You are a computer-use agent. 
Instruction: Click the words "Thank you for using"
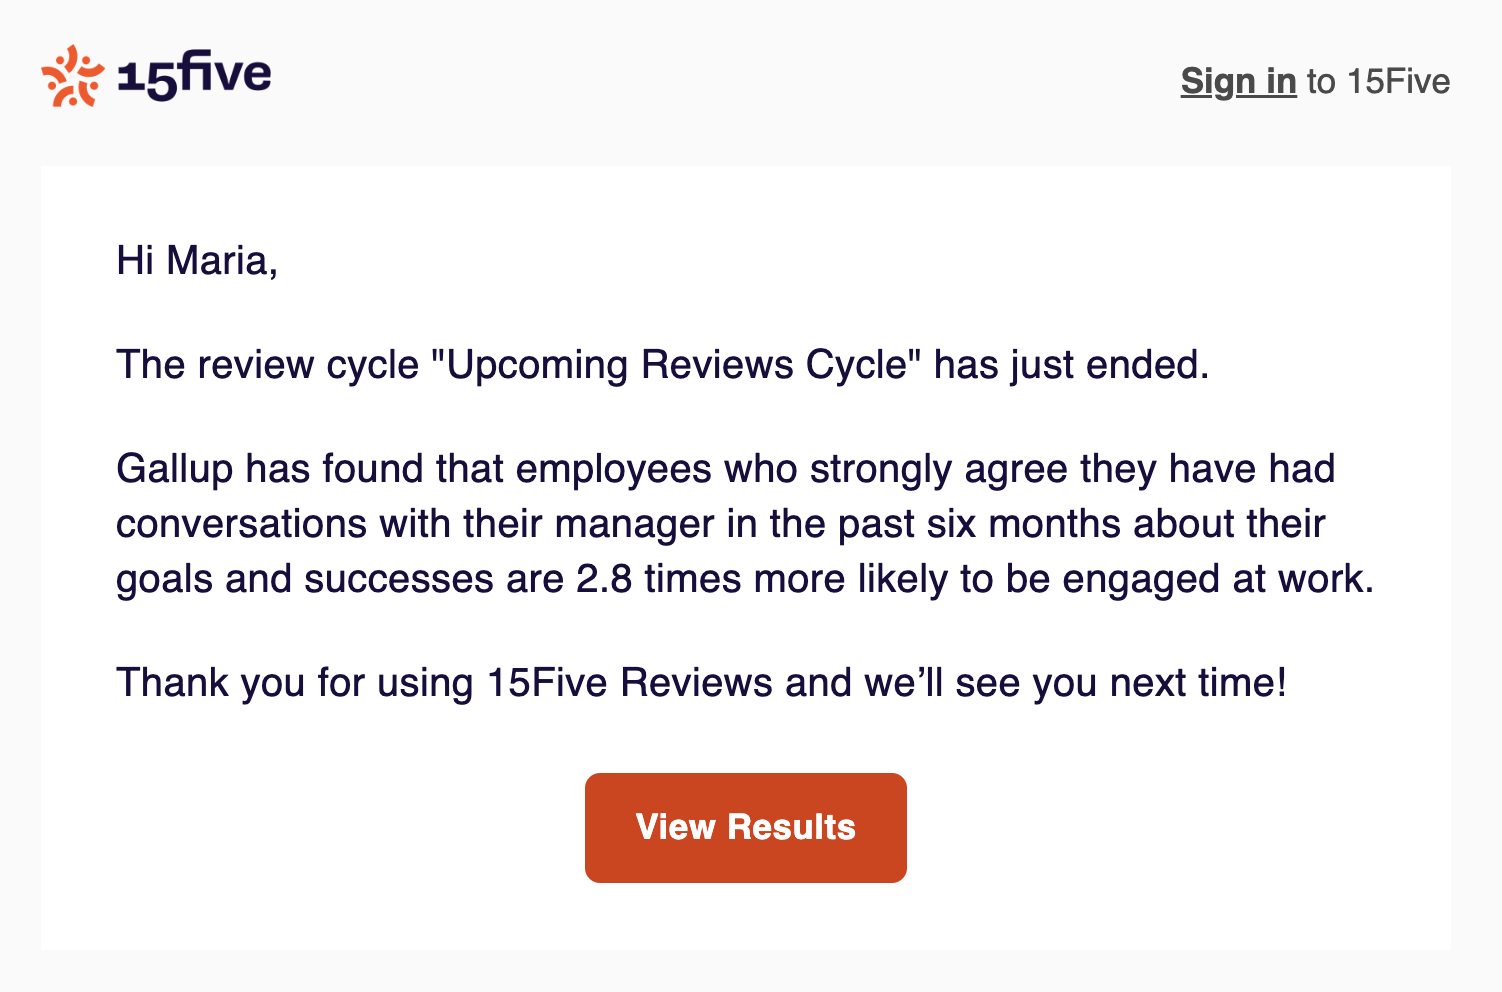[x=294, y=683]
